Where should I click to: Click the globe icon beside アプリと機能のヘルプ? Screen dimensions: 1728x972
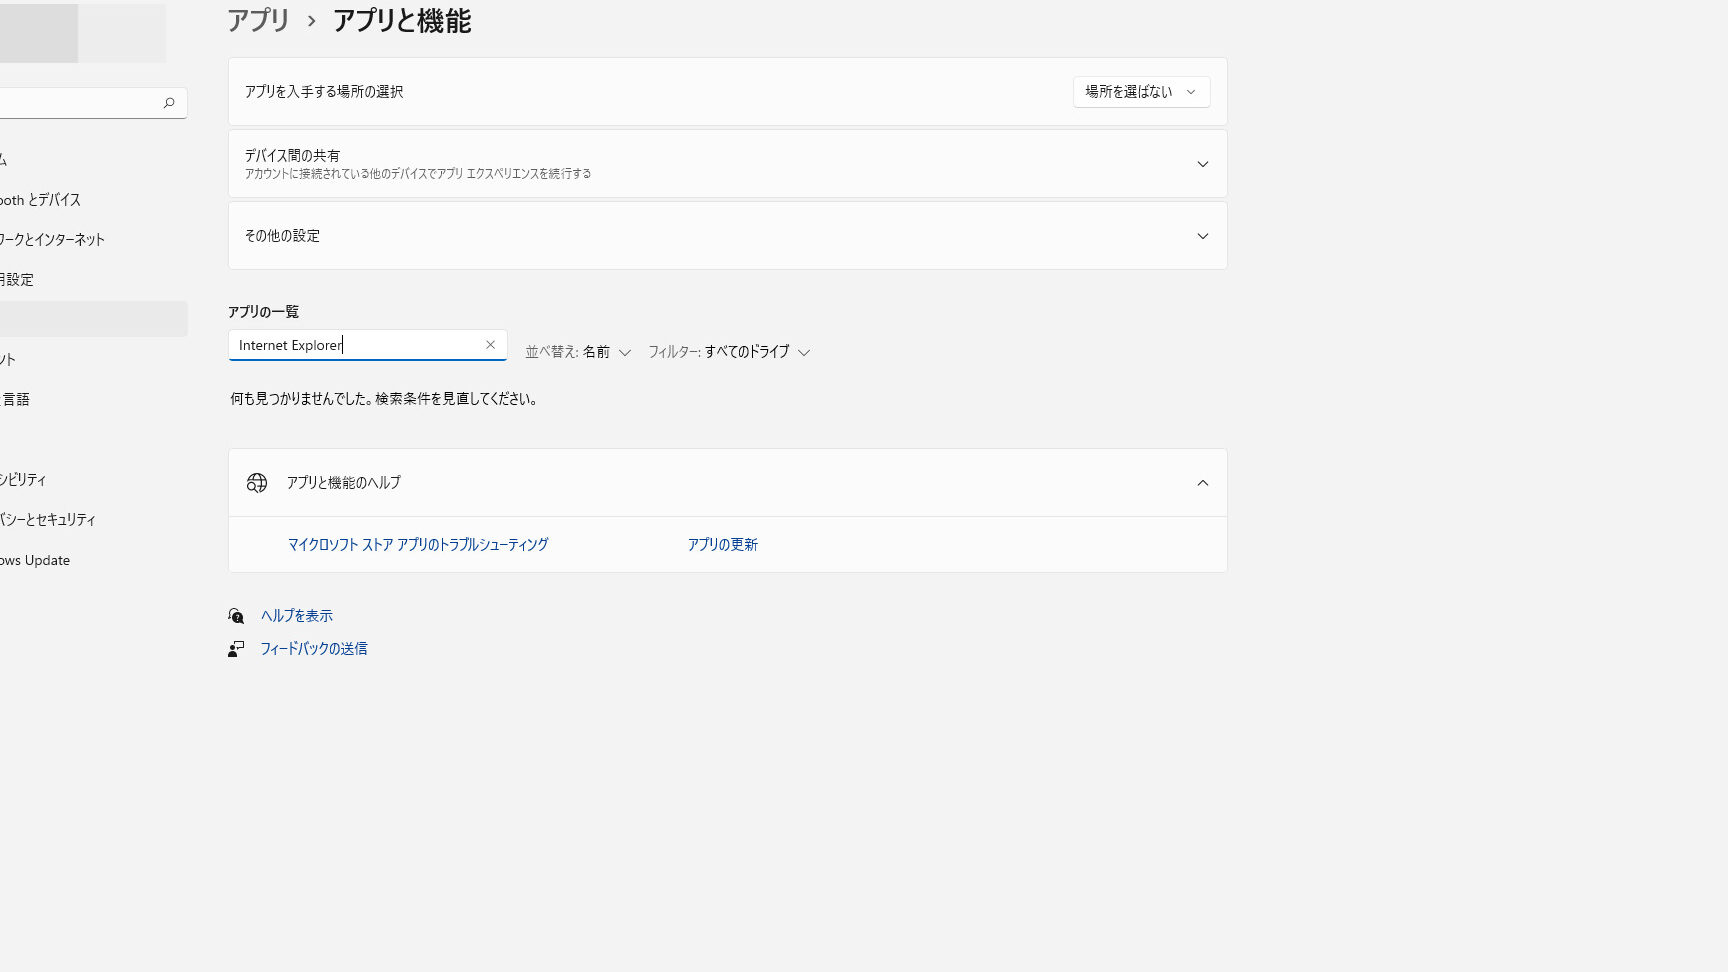[x=257, y=483]
